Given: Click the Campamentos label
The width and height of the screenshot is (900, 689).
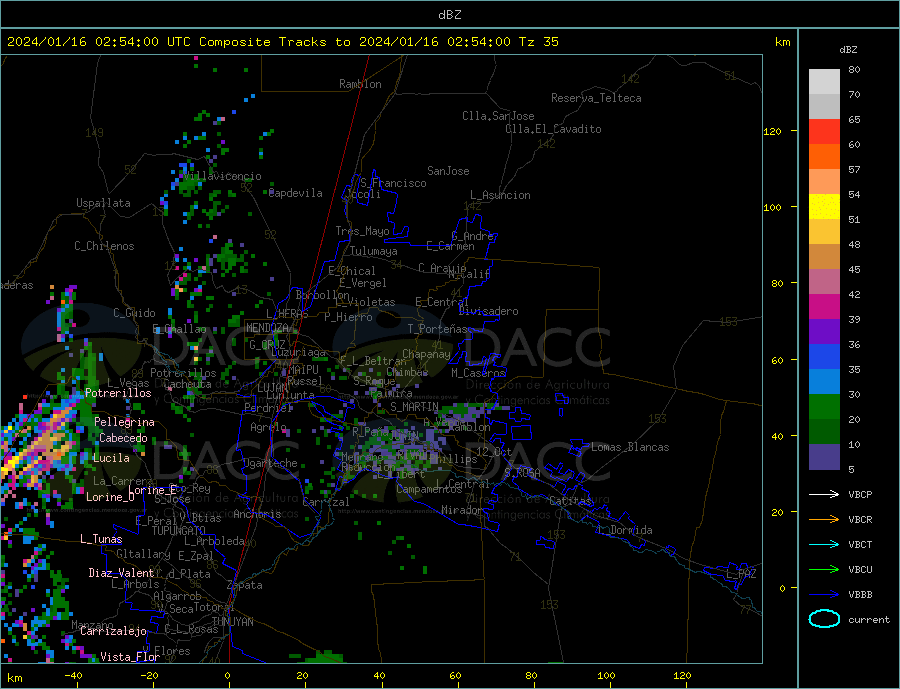Looking at the screenshot, I should click(x=429, y=489).
